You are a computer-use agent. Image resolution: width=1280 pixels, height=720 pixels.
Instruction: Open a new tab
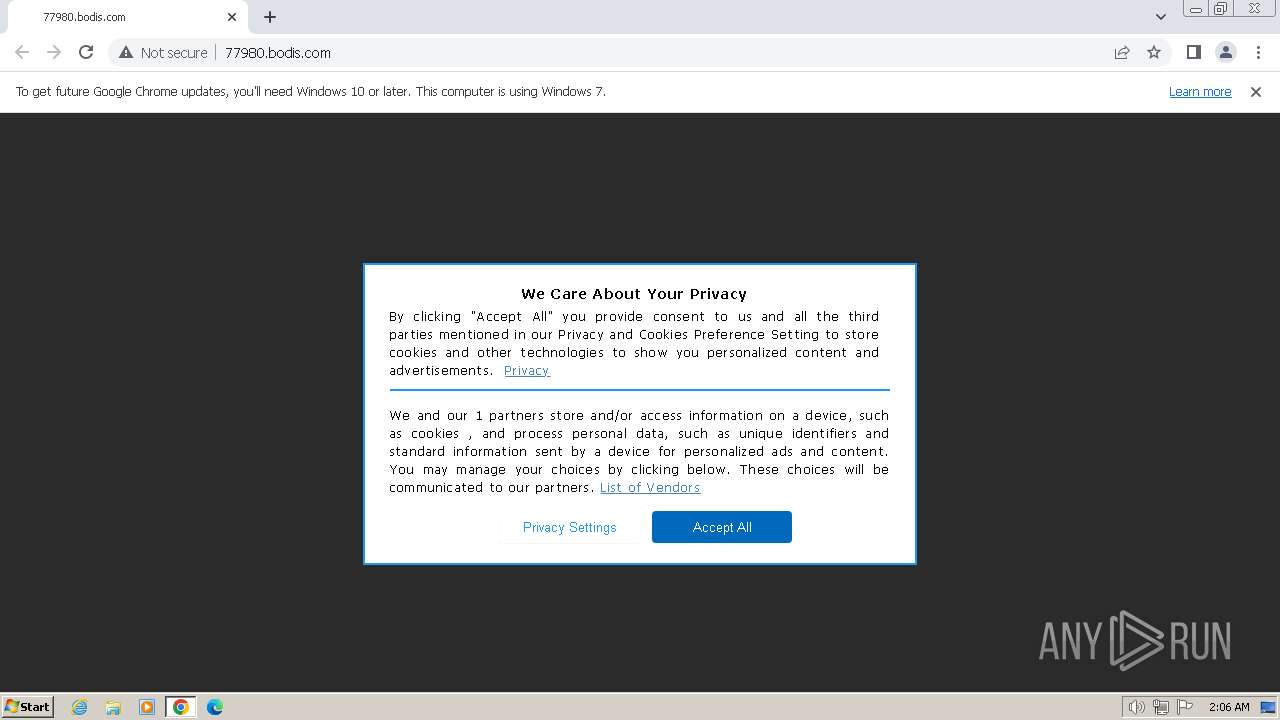click(x=270, y=17)
